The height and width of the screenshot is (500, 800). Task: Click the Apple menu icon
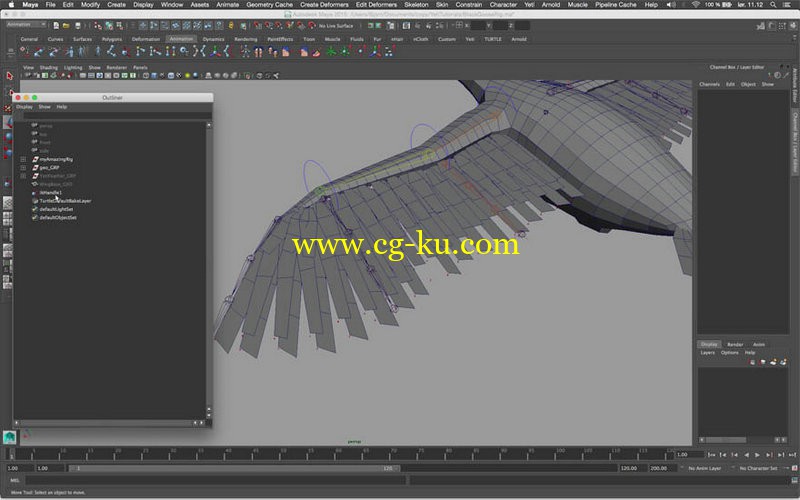click(x=11, y=5)
